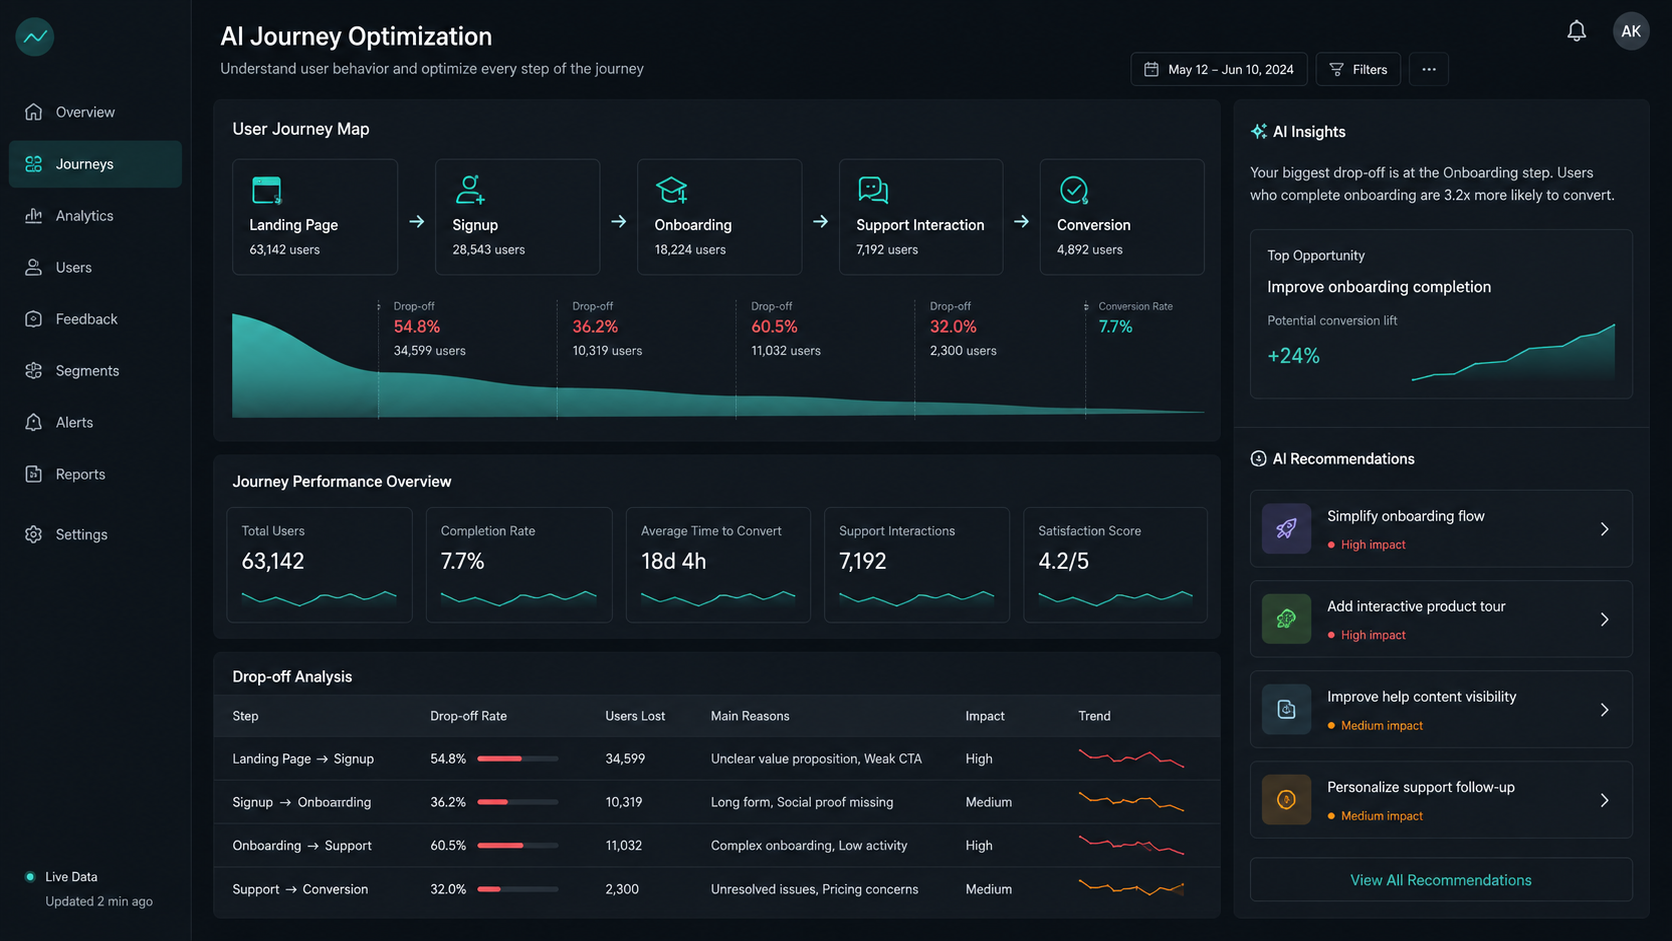This screenshot has width=1672, height=941.
Task: Click the orange Personalize support follow-up icon
Action: click(x=1286, y=800)
